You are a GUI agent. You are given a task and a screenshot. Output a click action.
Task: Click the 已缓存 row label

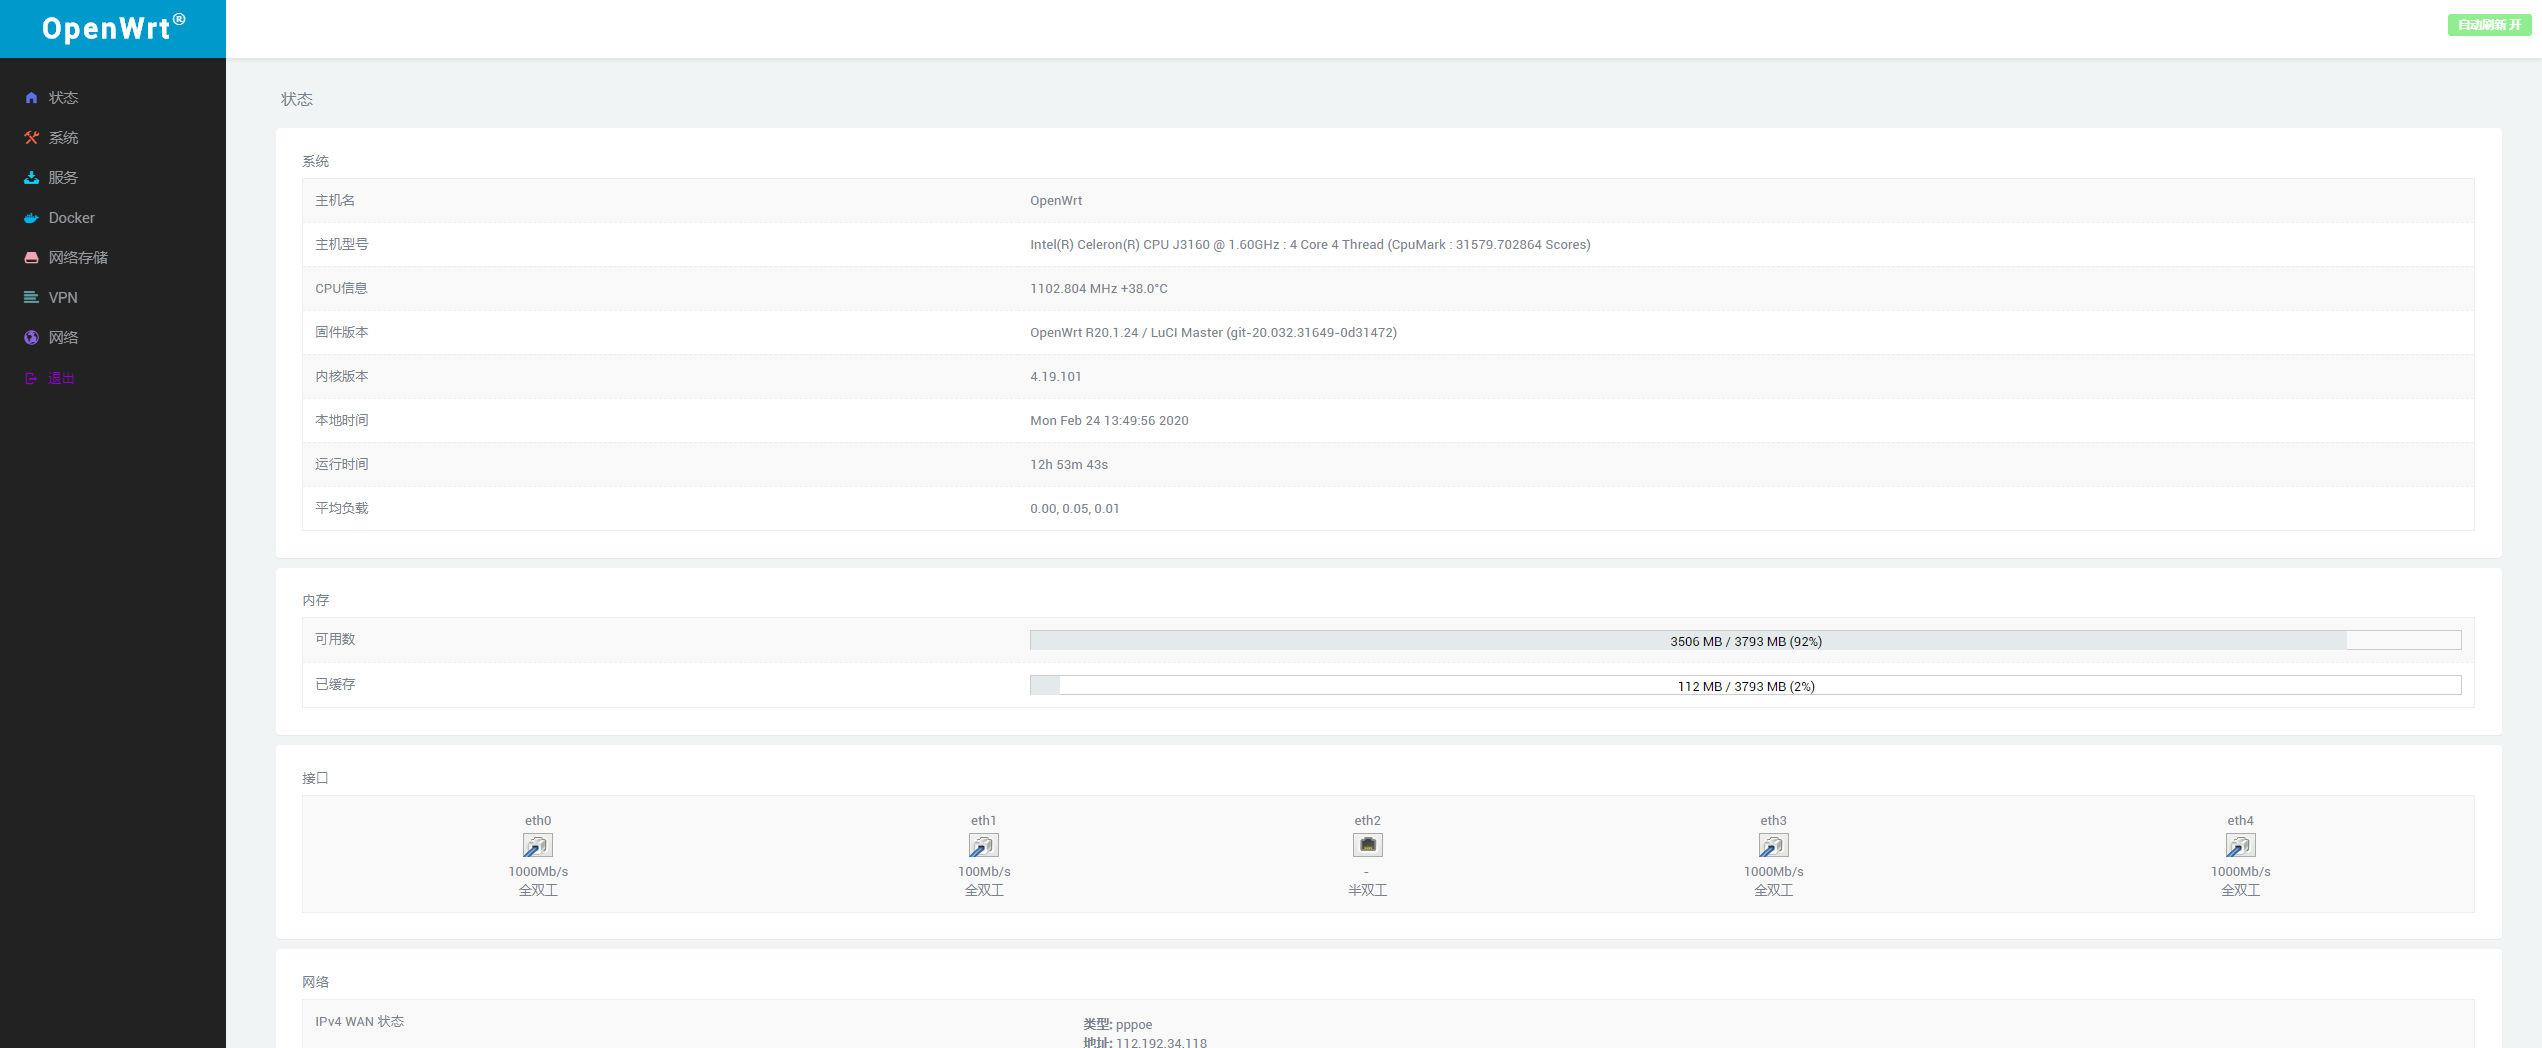[x=335, y=685]
